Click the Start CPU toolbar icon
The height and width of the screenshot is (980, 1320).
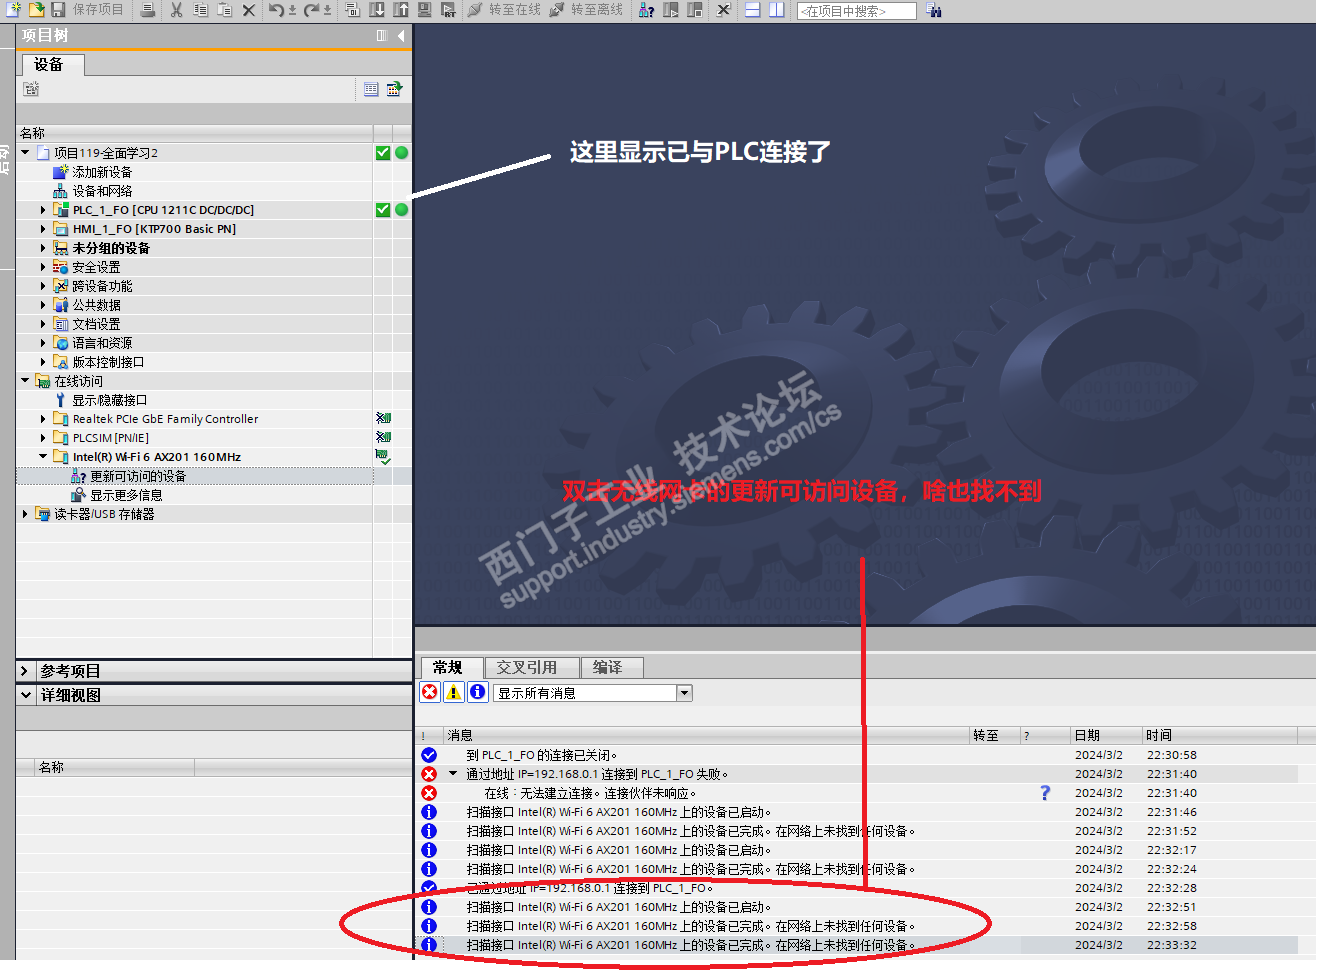tap(671, 10)
